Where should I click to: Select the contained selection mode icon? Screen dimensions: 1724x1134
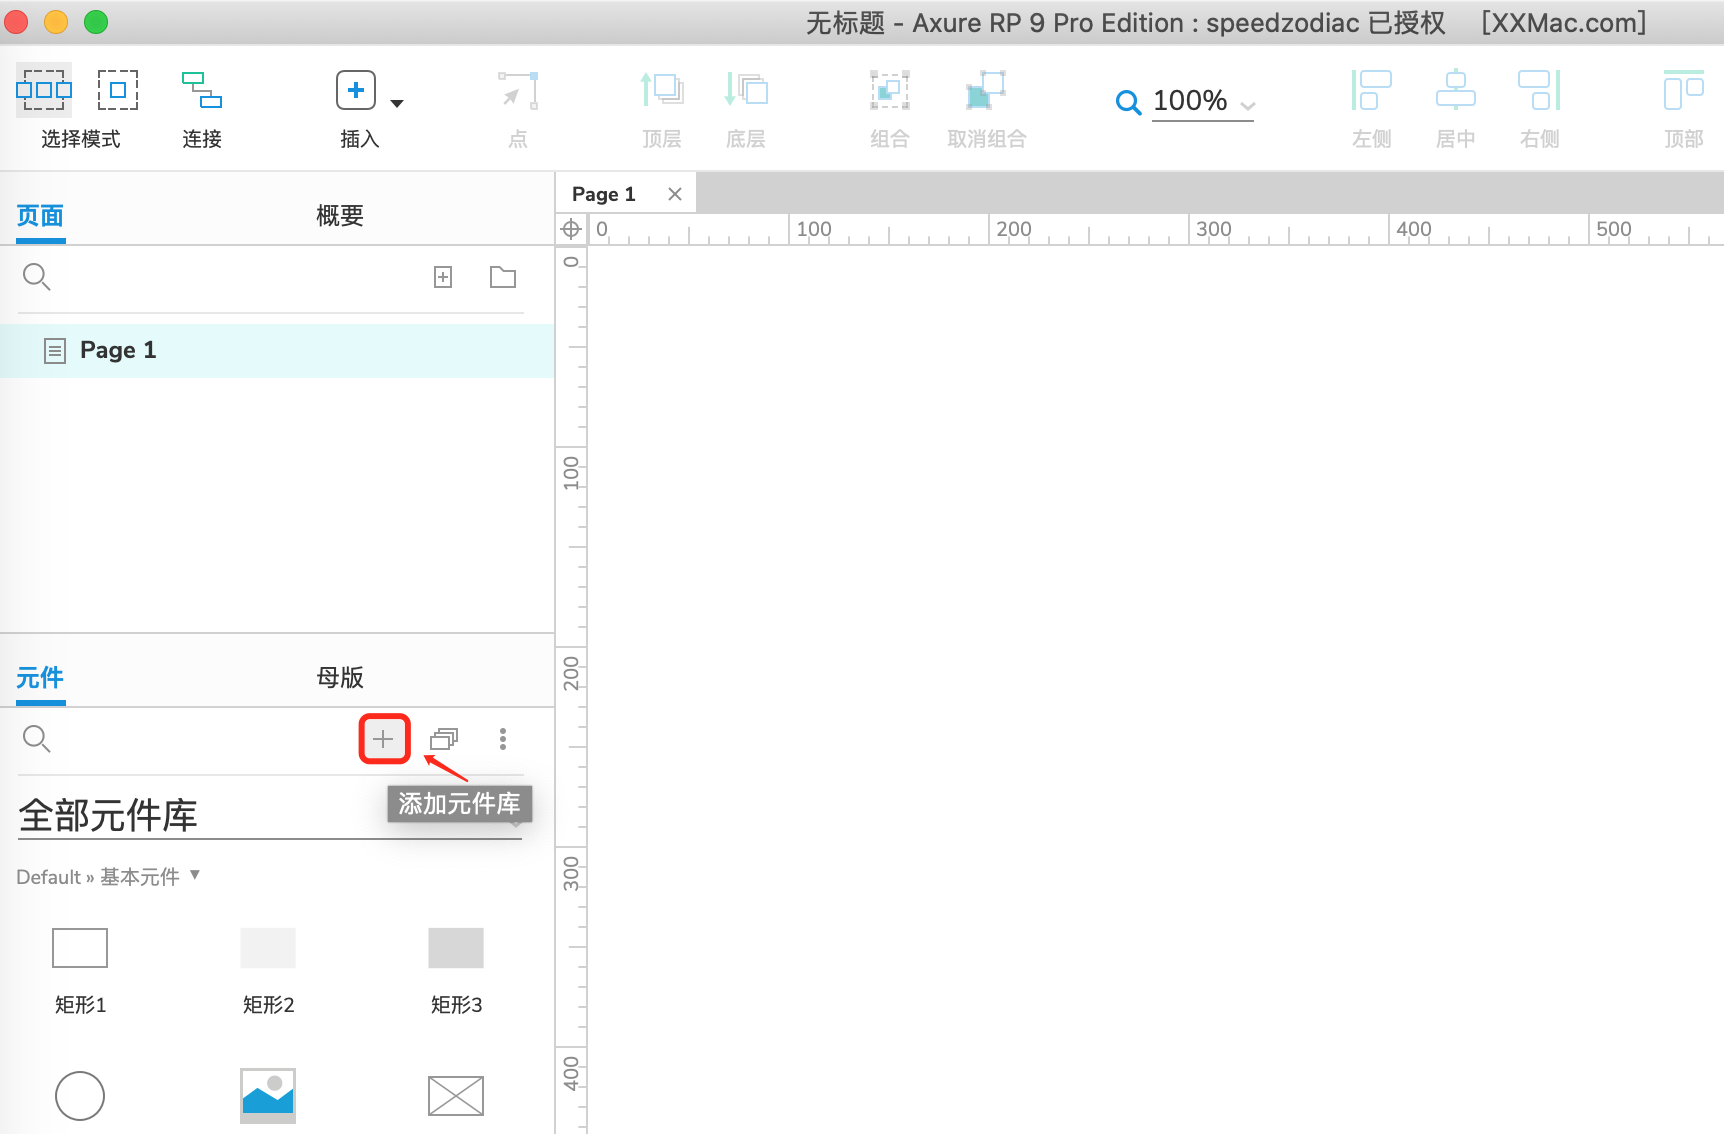coord(118,90)
